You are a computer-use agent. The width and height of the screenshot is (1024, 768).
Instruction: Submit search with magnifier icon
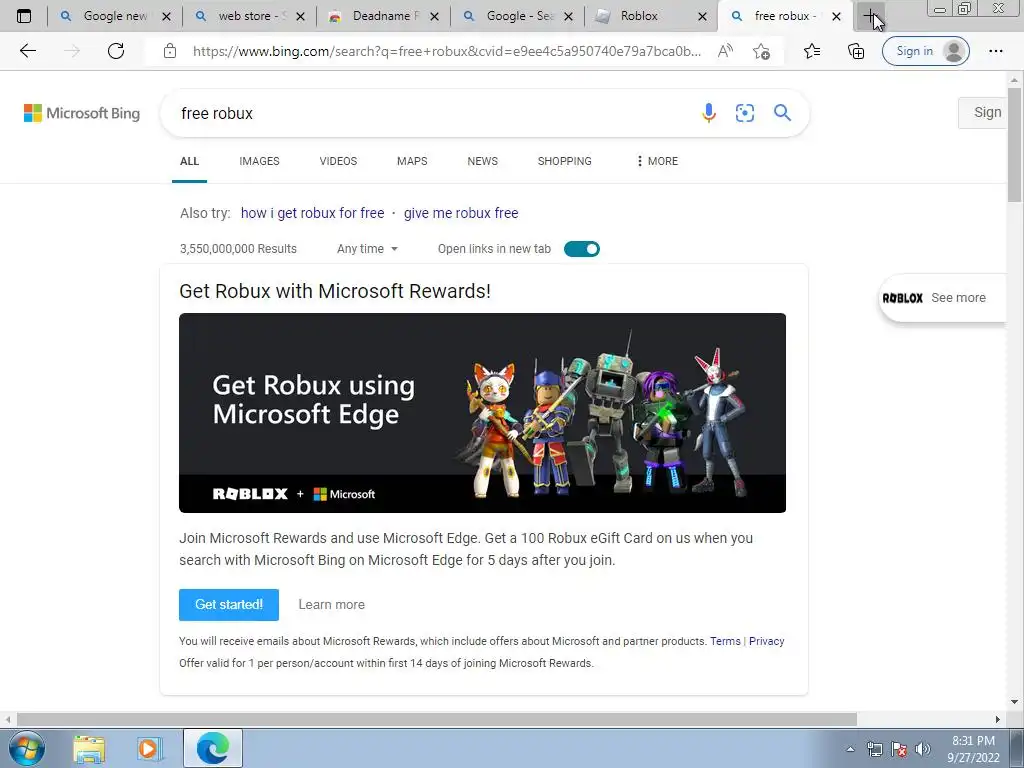click(x=782, y=112)
